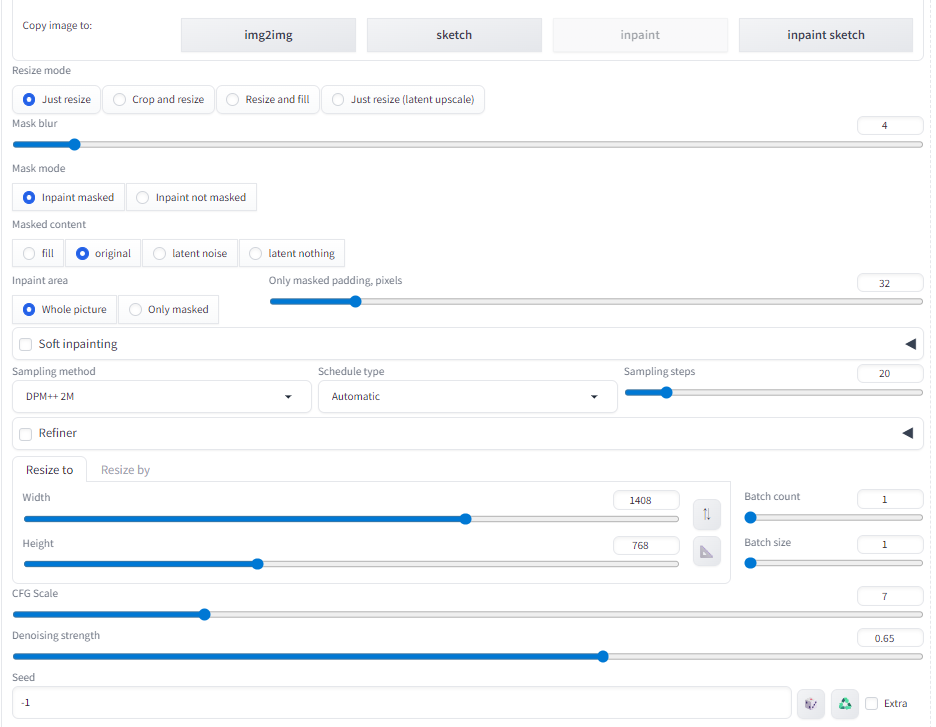The image size is (936, 727).
Task: Click the aspect ratio ruler icon
Action: coord(706,551)
